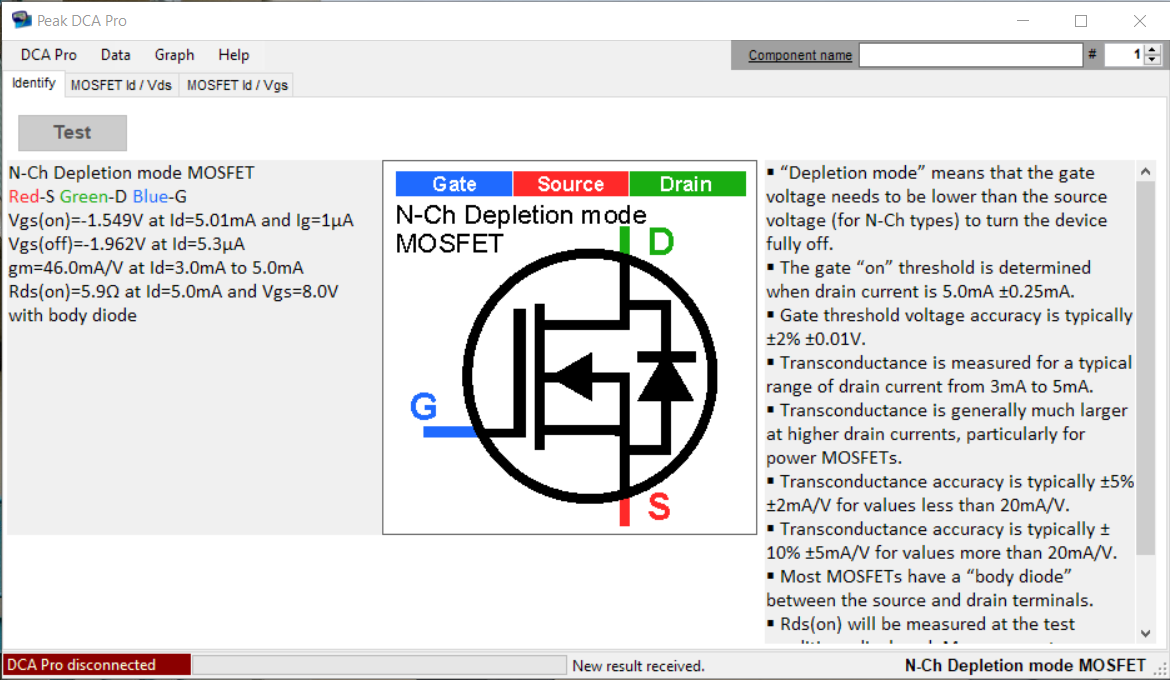The width and height of the screenshot is (1170, 680).
Task: Click the Vgs(on)=-1.549V result line
Action: [181, 220]
